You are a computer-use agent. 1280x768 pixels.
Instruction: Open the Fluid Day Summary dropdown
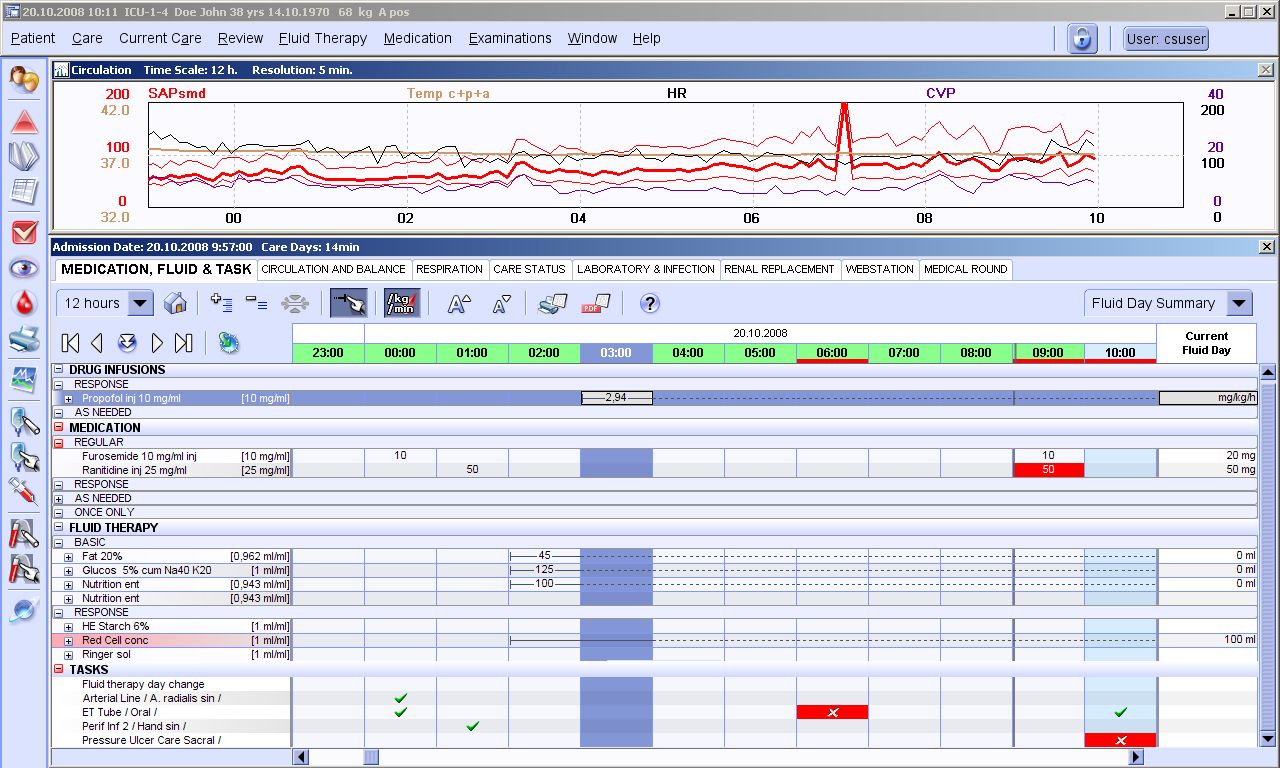(1240, 304)
